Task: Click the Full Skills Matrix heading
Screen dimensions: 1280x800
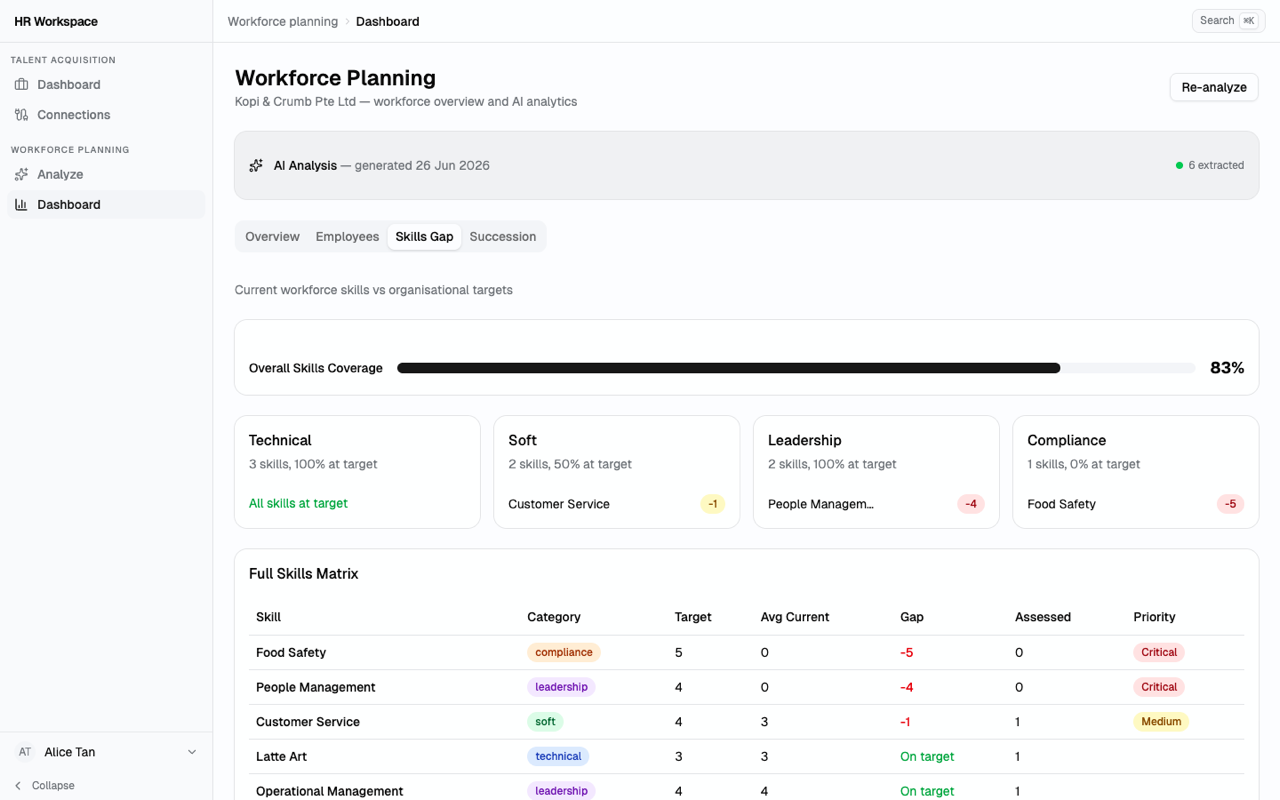Action: pos(303,574)
